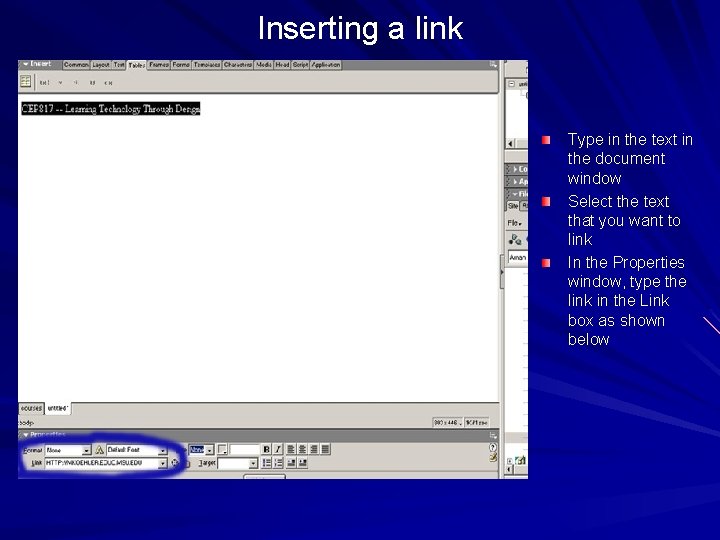720x540 pixels.
Task: Open the File menu in Site panel
Action: [x=514, y=223]
